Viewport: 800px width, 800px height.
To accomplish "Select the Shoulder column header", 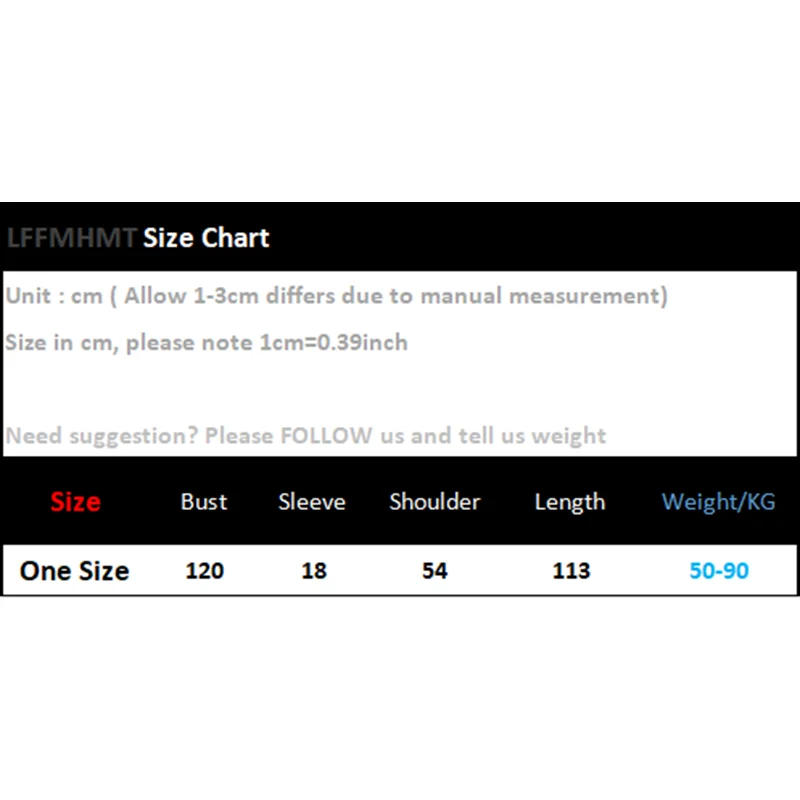I will click(435, 502).
